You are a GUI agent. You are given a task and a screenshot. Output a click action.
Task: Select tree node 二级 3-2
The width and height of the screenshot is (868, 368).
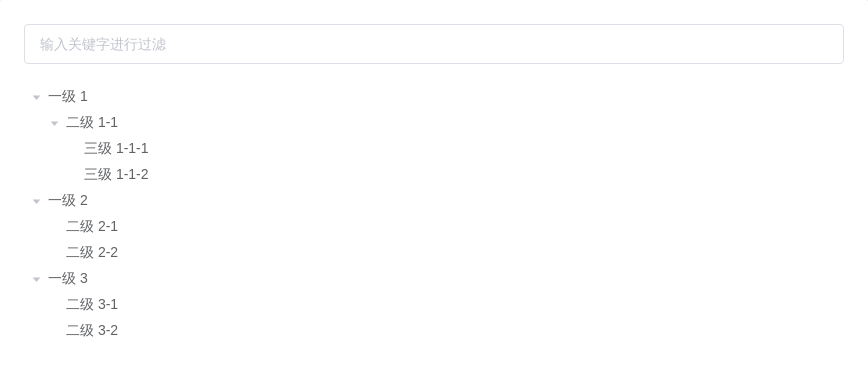(x=92, y=330)
